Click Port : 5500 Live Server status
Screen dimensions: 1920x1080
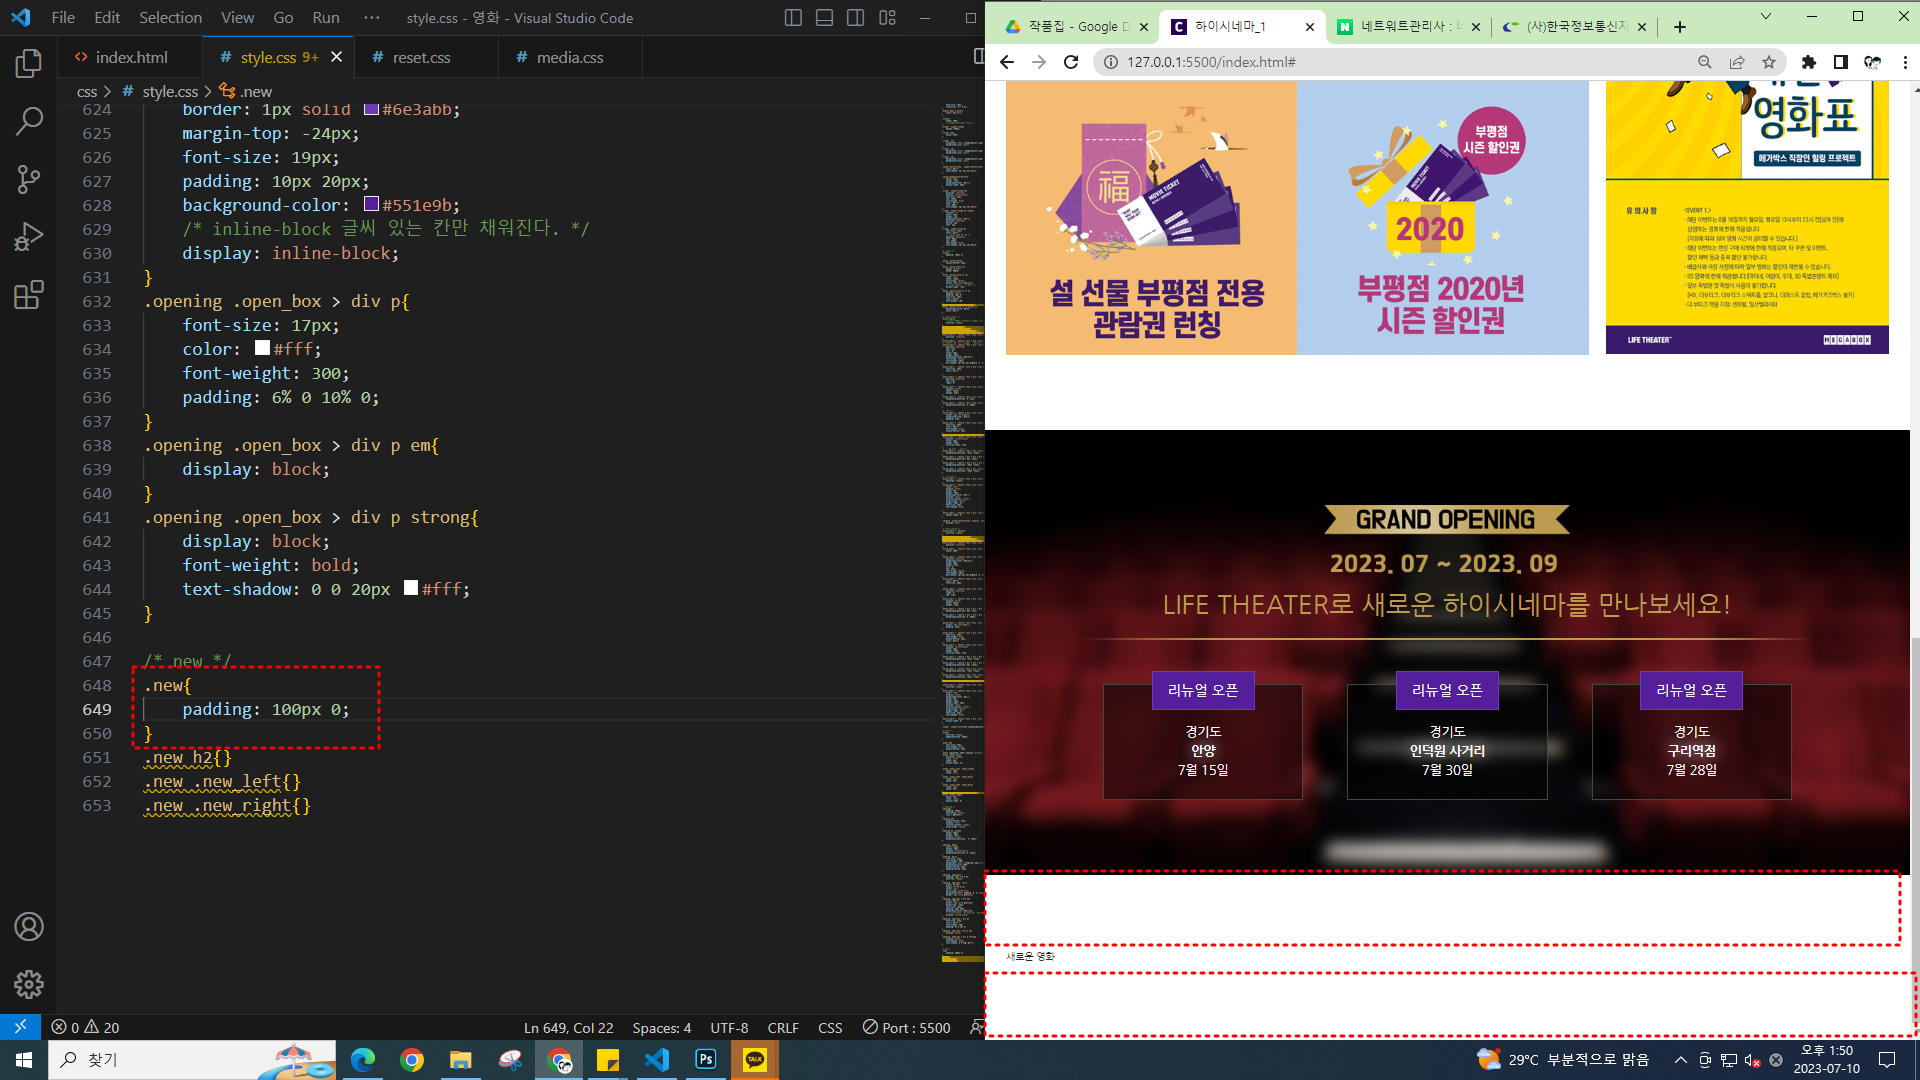(906, 1028)
